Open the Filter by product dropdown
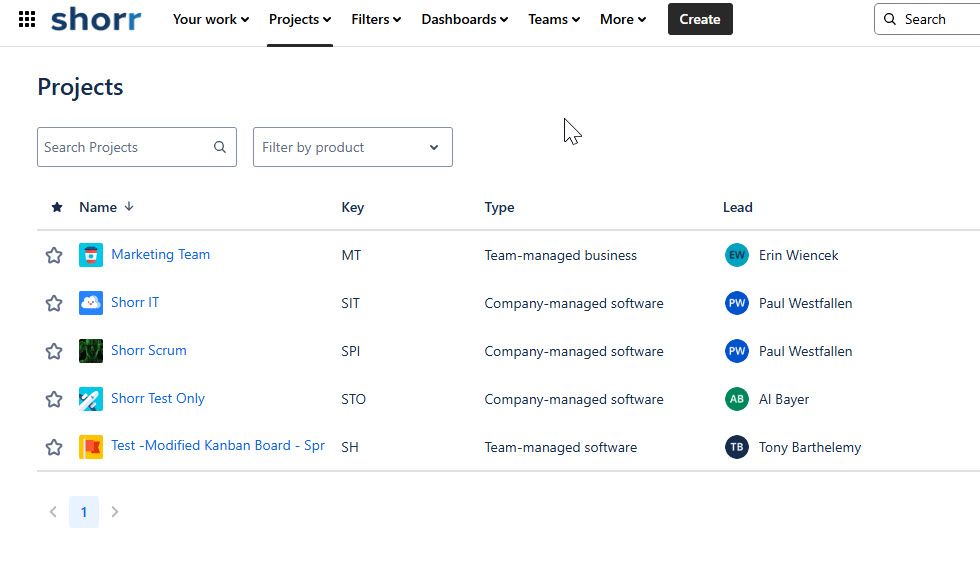Image resolution: width=980 pixels, height=570 pixels. [x=352, y=147]
